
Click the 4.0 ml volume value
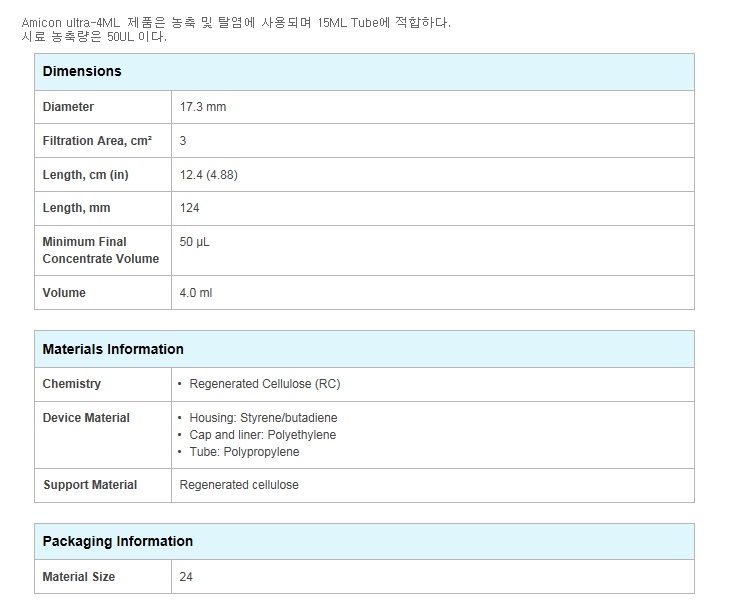196,293
